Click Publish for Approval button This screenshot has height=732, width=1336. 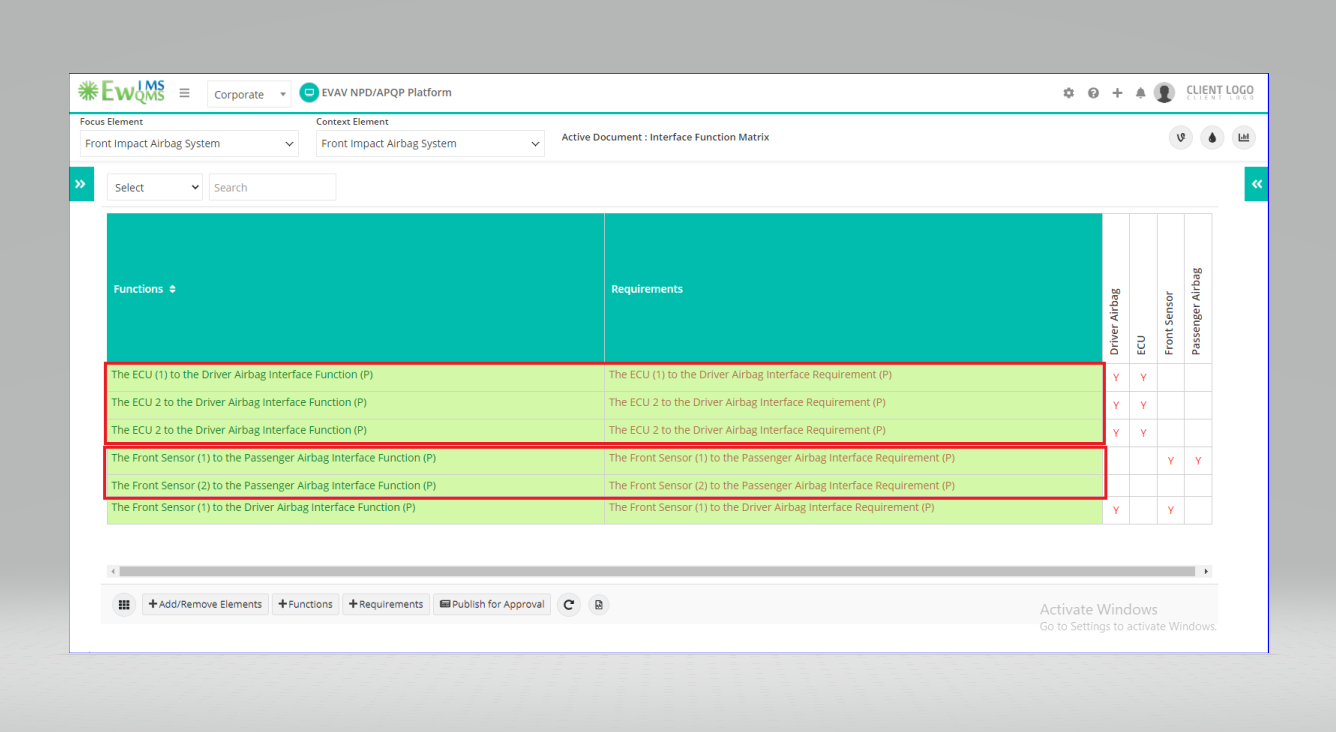click(492, 604)
